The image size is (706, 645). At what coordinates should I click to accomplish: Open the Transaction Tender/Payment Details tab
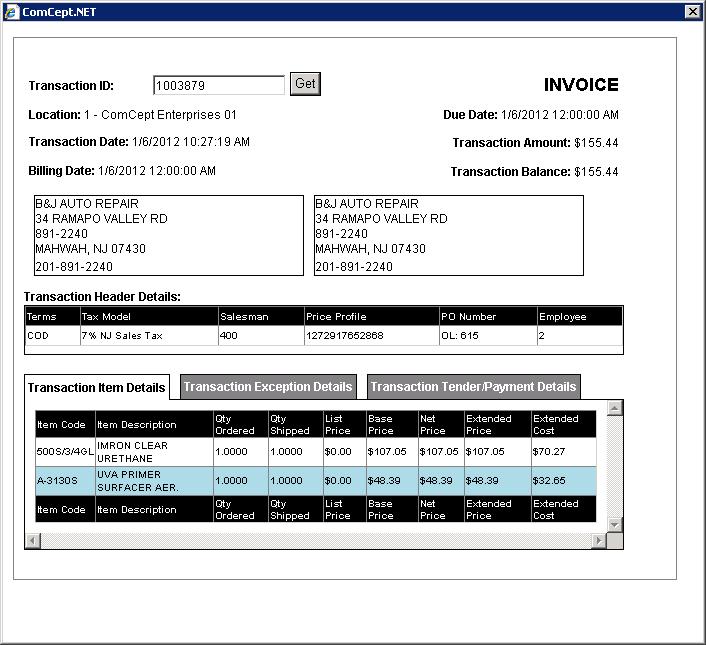(473, 387)
